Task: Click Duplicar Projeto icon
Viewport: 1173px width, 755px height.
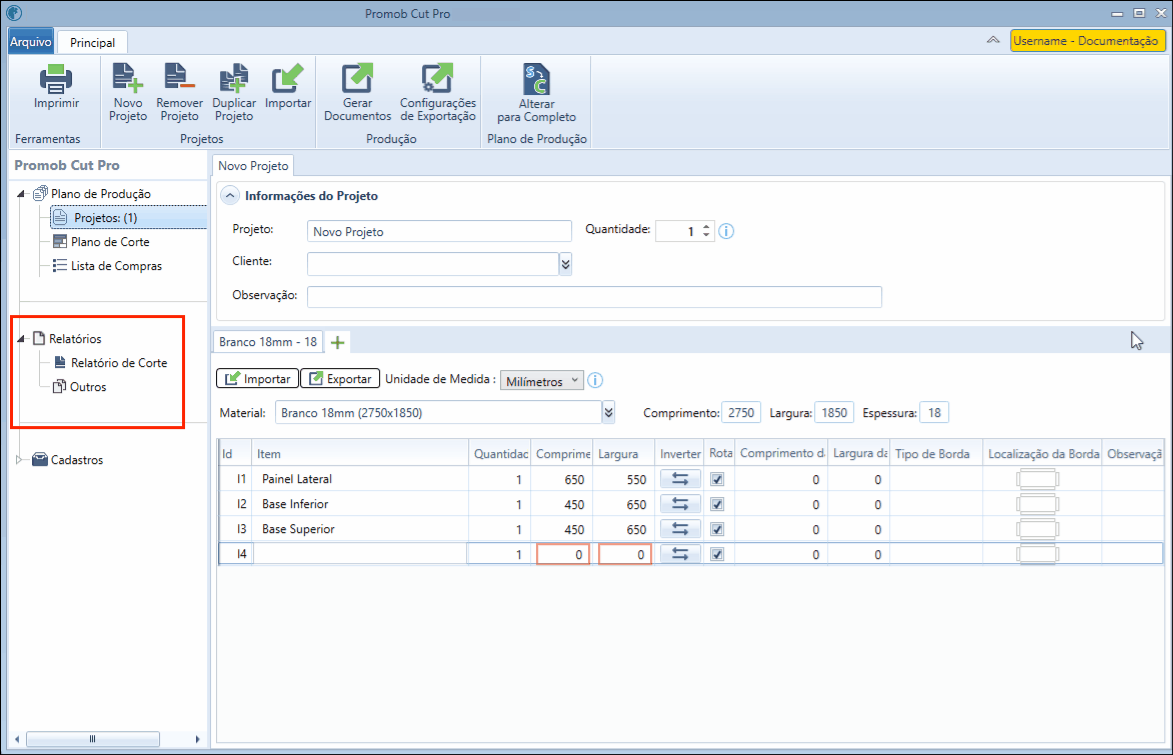Action: 233,78
